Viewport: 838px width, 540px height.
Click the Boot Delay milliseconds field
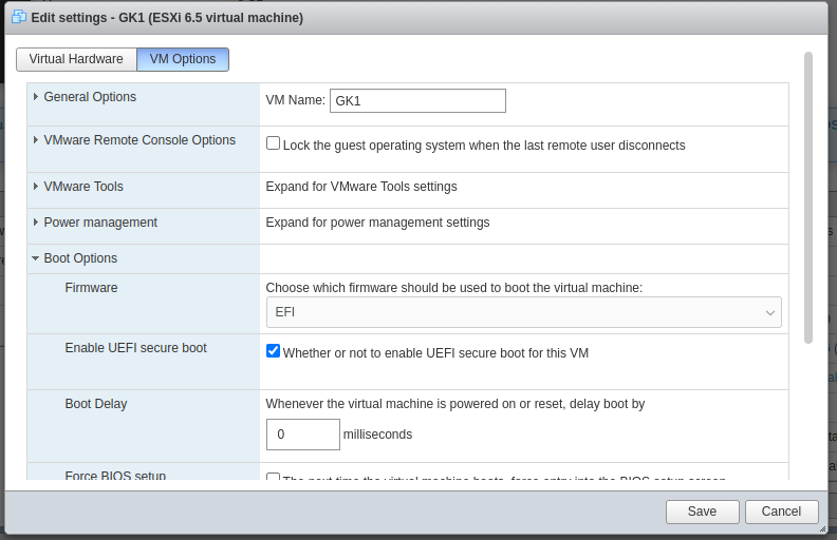[x=303, y=434]
